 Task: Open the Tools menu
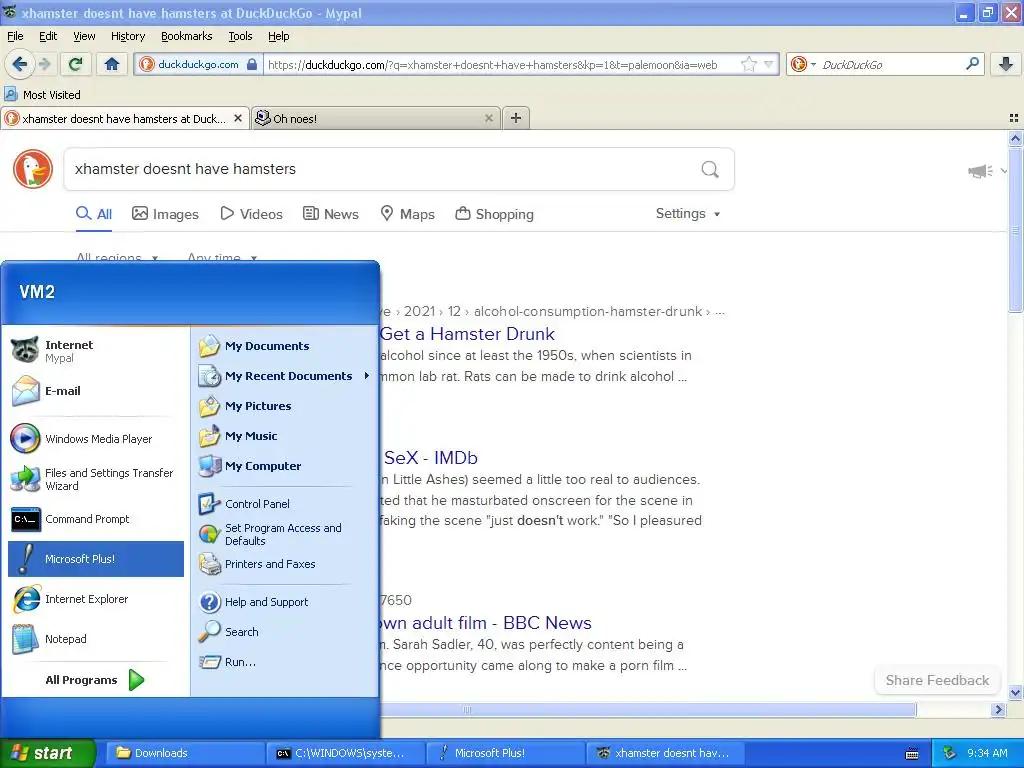coord(240,36)
